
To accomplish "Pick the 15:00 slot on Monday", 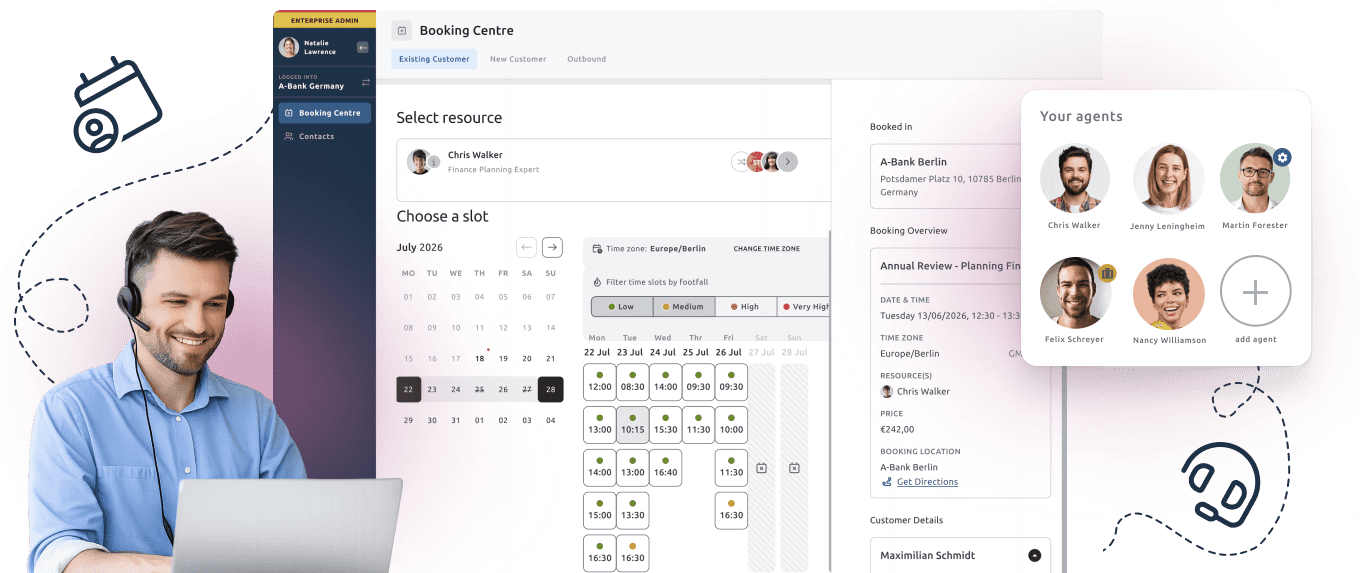I will [x=600, y=511].
